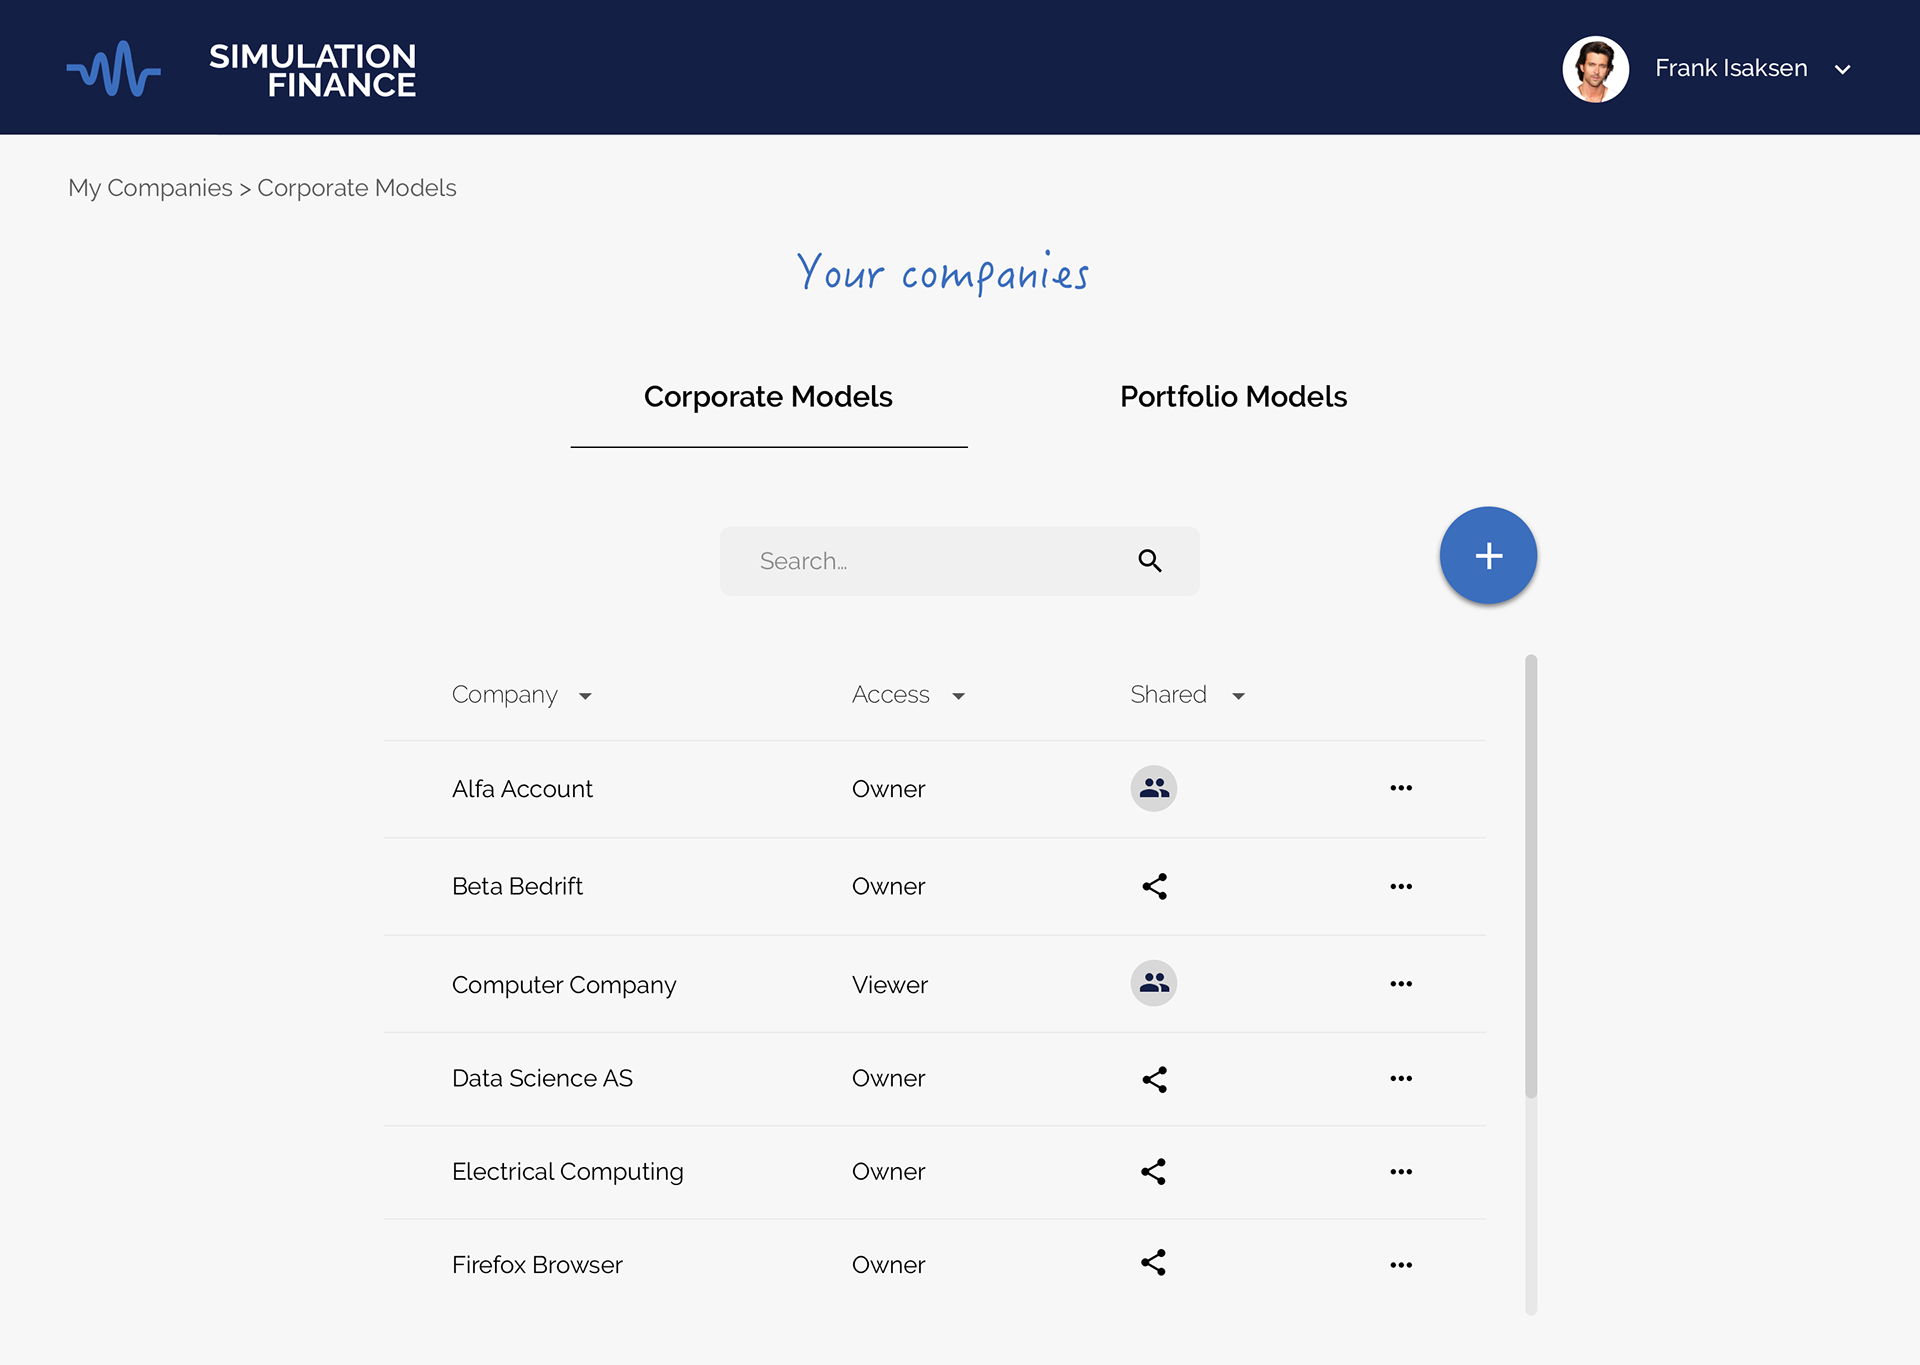This screenshot has height=1365, width=1920.
Task: Add a new company with plus button
Action: (1488, 555)
